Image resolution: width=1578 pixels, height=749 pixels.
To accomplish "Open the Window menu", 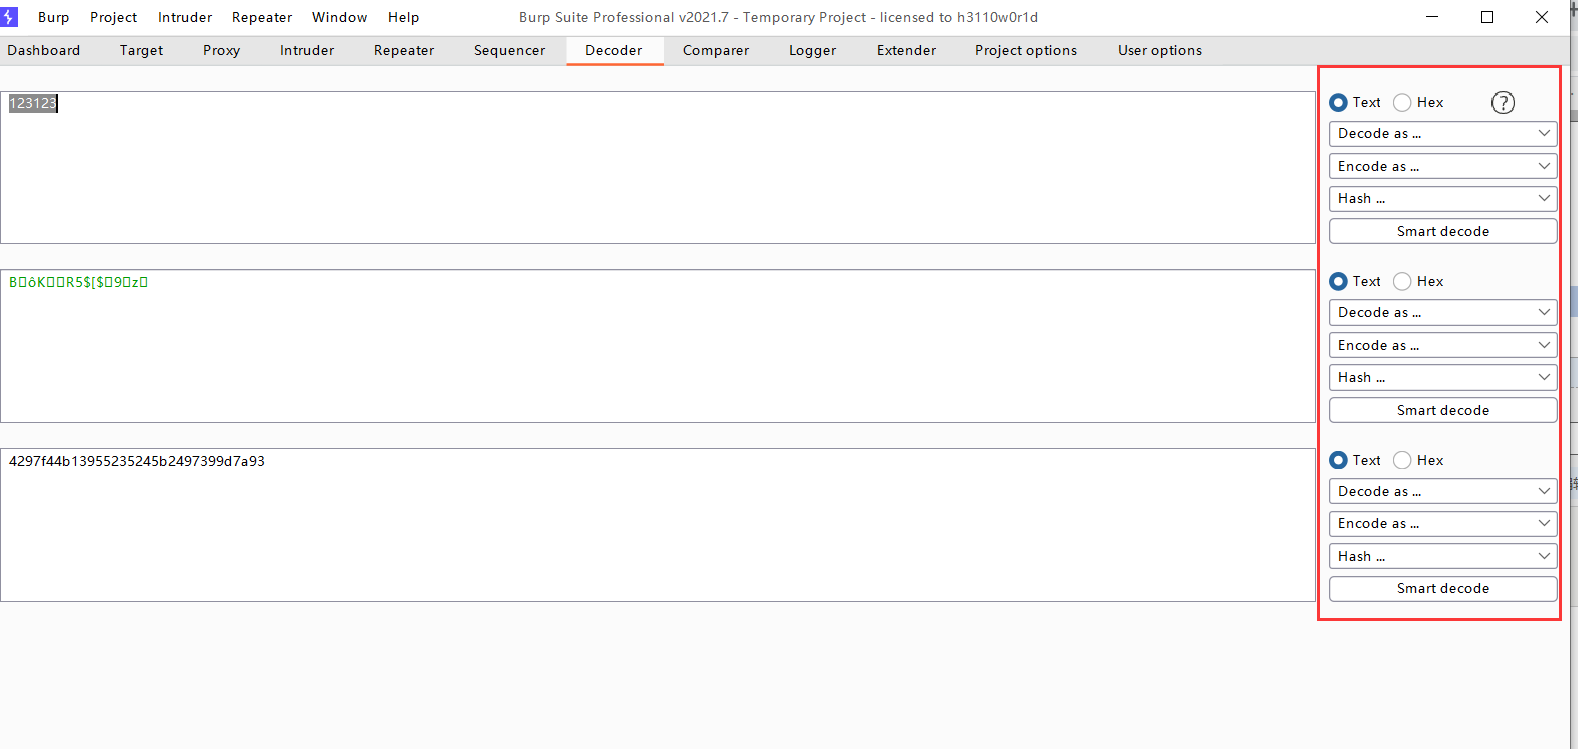I will coord(340,17).
